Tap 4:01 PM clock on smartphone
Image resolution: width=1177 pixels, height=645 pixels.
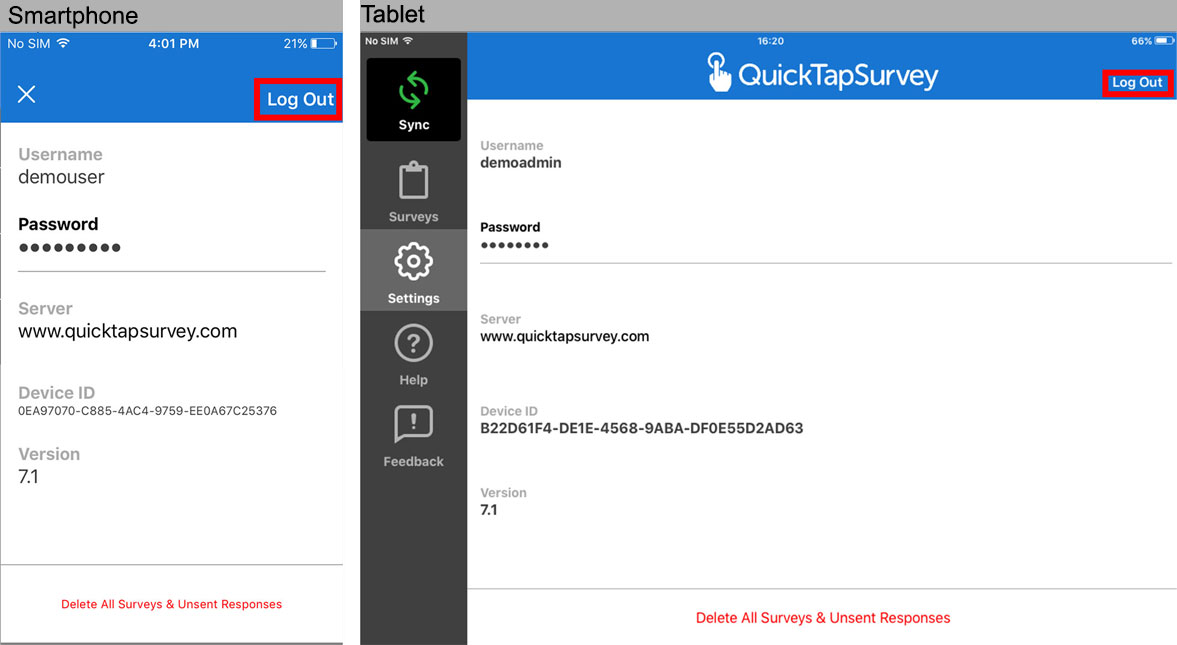click(x=173, y=44)
